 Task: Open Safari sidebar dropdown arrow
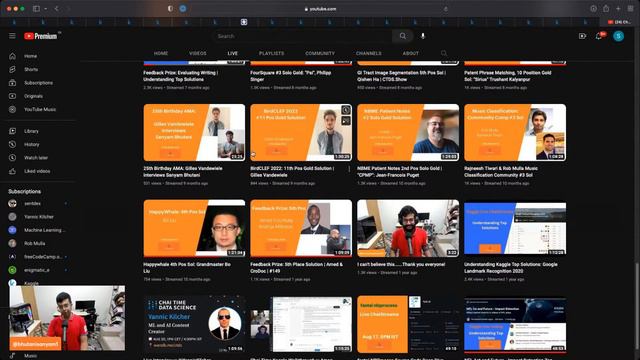pos(45,9)
